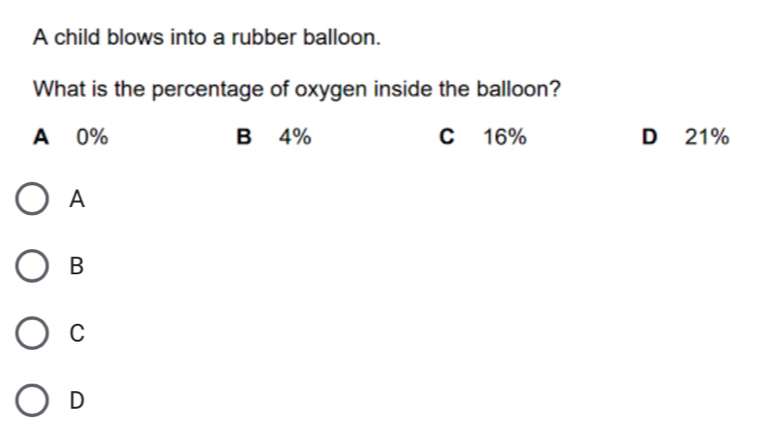
Task: Choose the option C radio circle
Action: pos(33,333)
